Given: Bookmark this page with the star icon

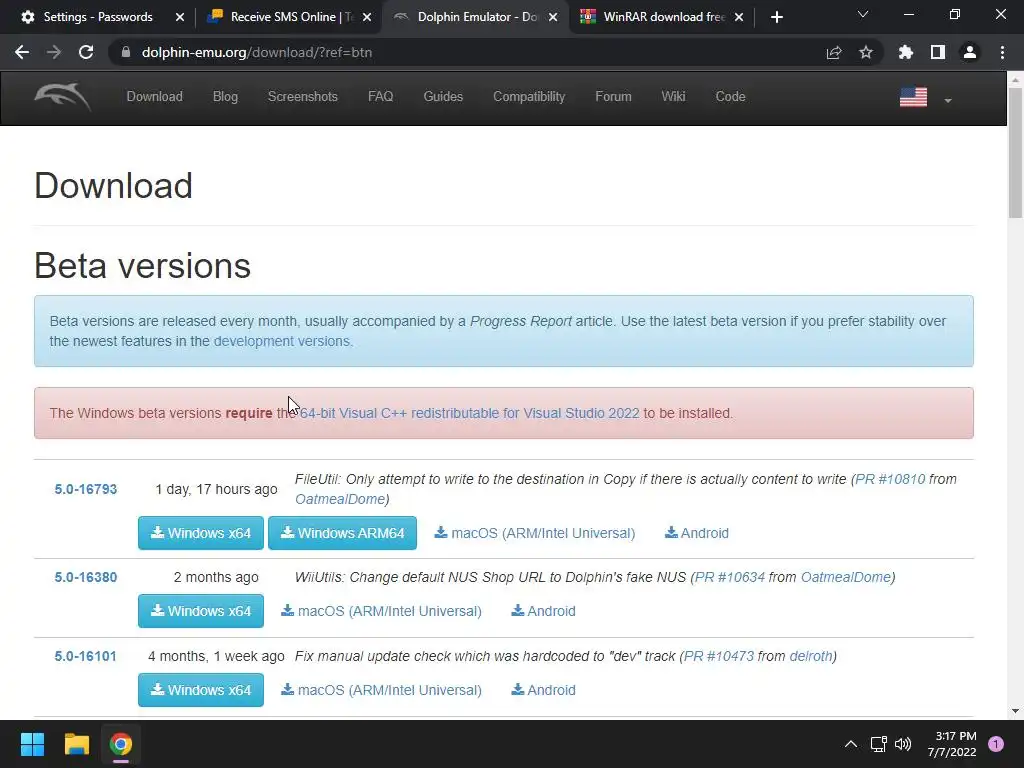Looking at the screenshot, I should coord(866,52).
